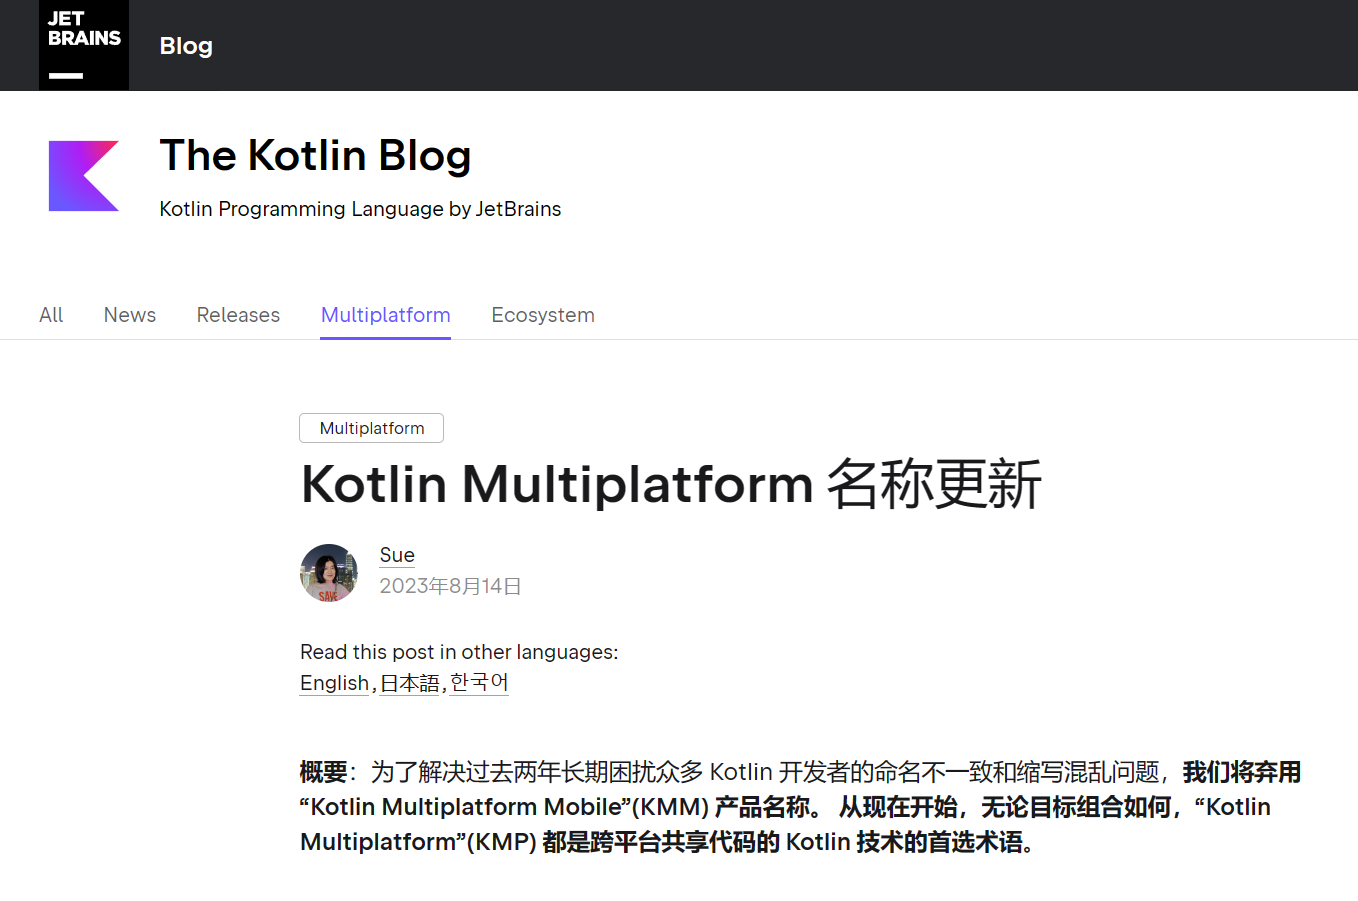The image size is (1358, 901).
Task: Switch to the Ecosystem tab
Action: click(543, 314)
